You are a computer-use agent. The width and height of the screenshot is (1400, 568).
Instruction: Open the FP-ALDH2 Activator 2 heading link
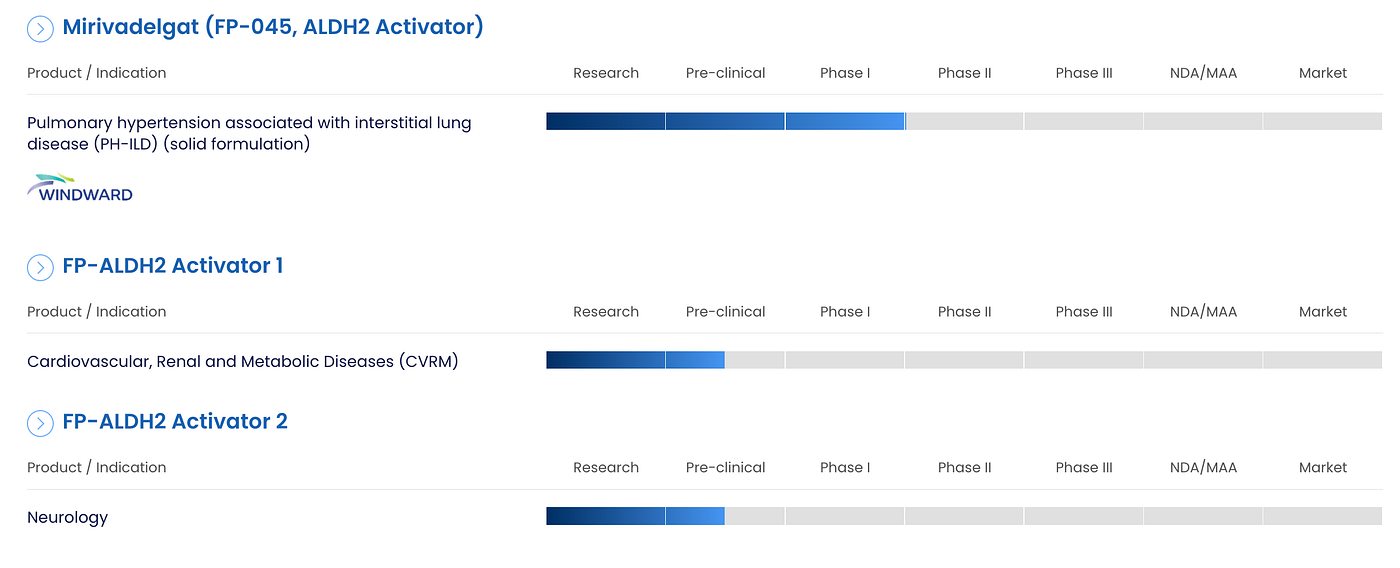[x=175, y=421]
